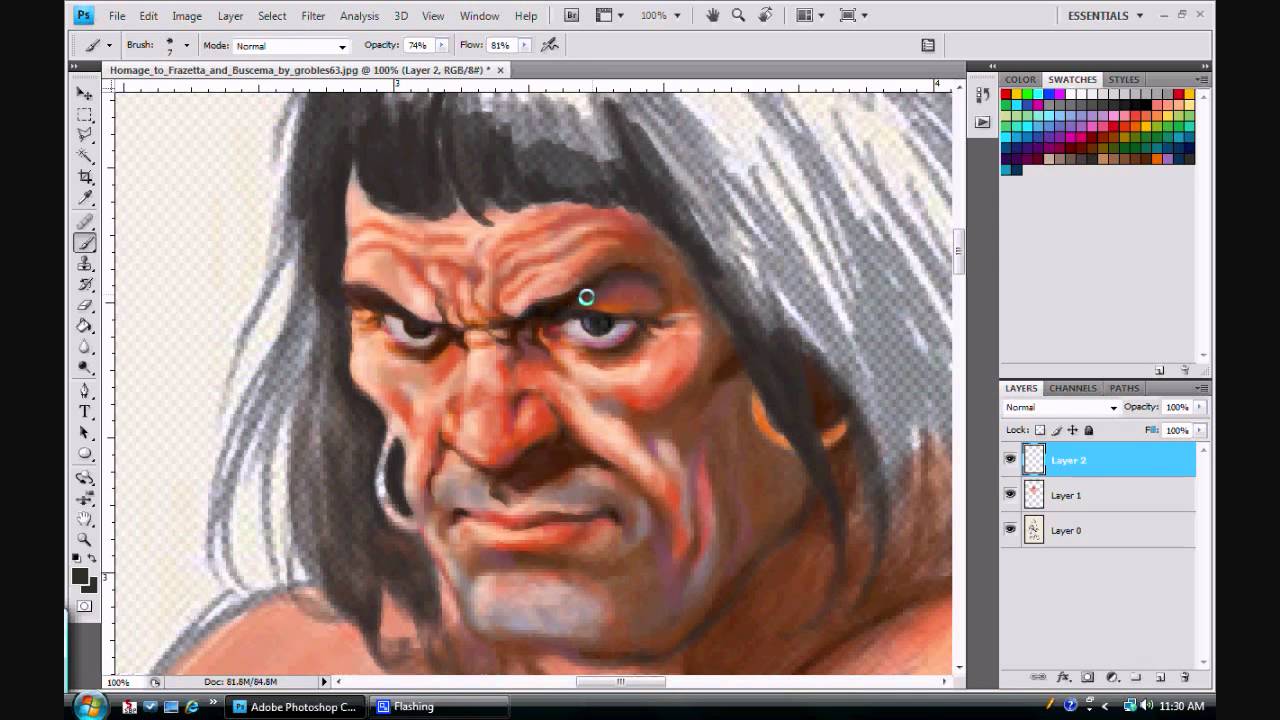Open the brush Mode dropdown in the options bar
This screenshot has width=1280, height=720.
pyautogui.click(x=290, y=46)
